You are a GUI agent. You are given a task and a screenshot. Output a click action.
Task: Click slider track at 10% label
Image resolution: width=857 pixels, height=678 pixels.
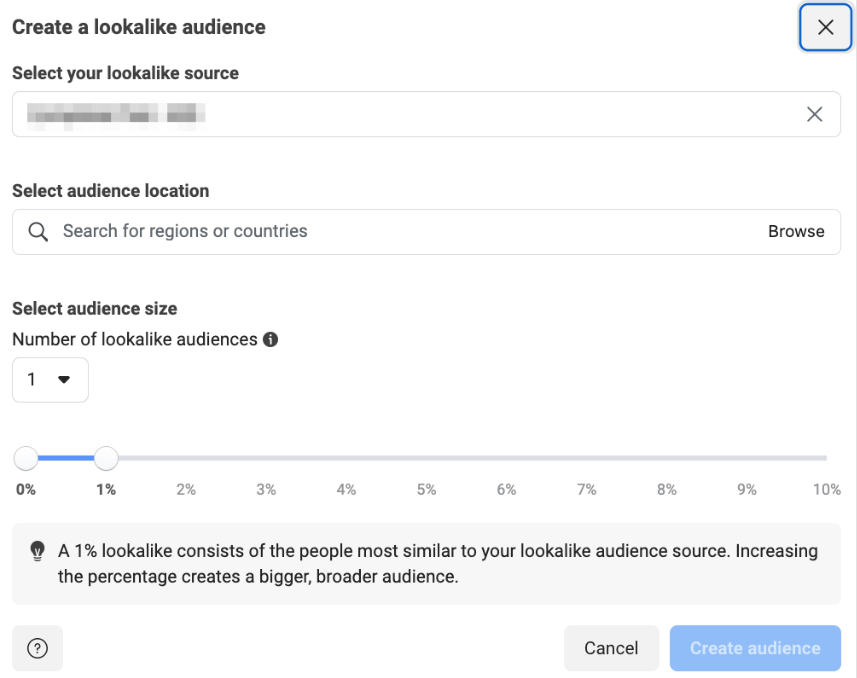824,458
